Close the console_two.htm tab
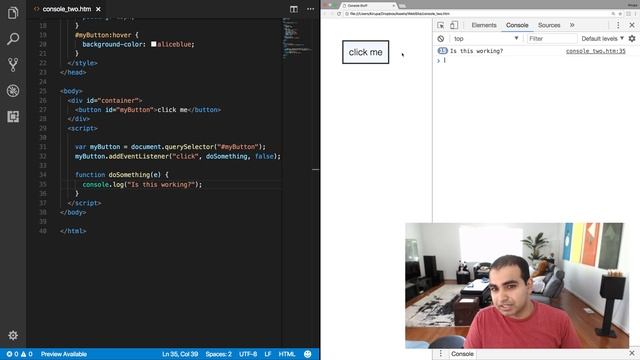The width and height of the screenshot is (640, 360). 98,9
